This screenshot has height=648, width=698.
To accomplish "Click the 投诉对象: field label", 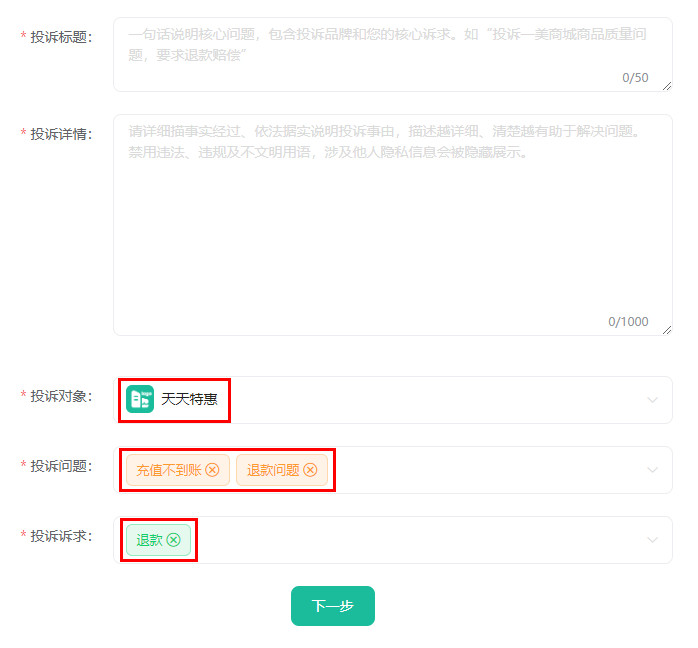I will tap(61, 396).
